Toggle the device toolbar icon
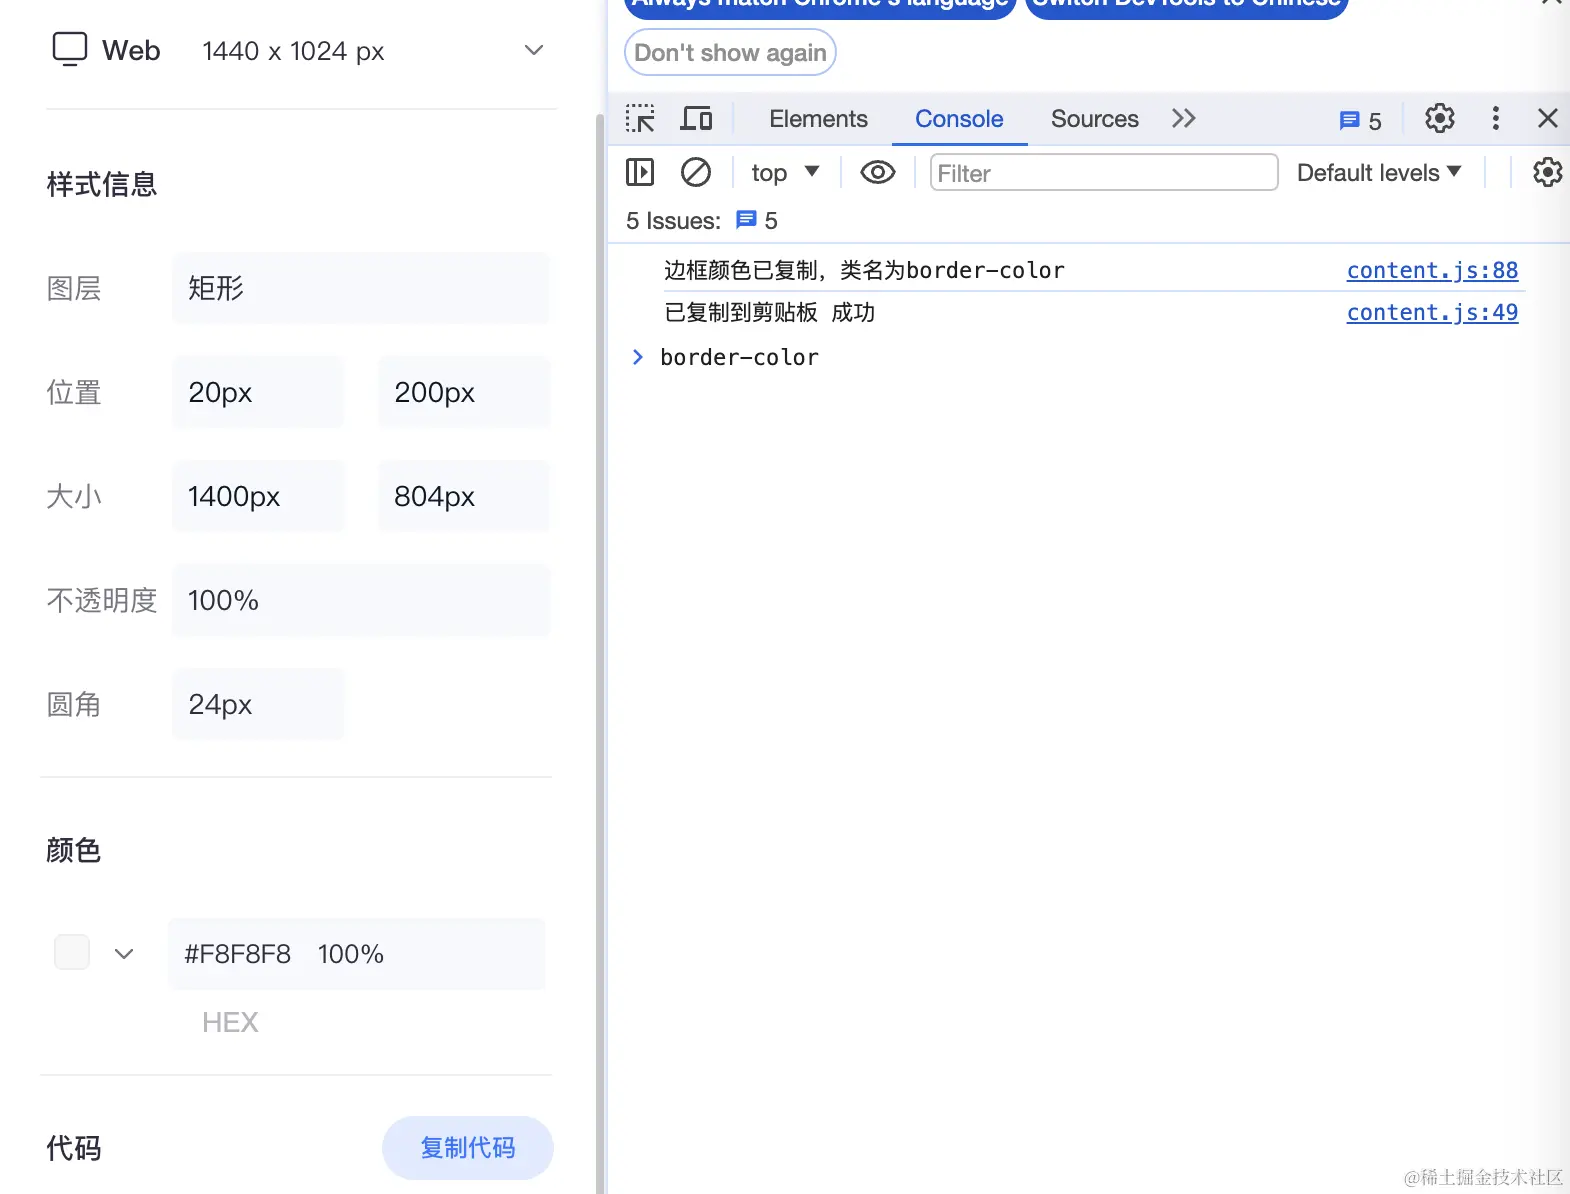This screenshot has height=1194, width=1570. pyautogui.click(x=696, y=119)
